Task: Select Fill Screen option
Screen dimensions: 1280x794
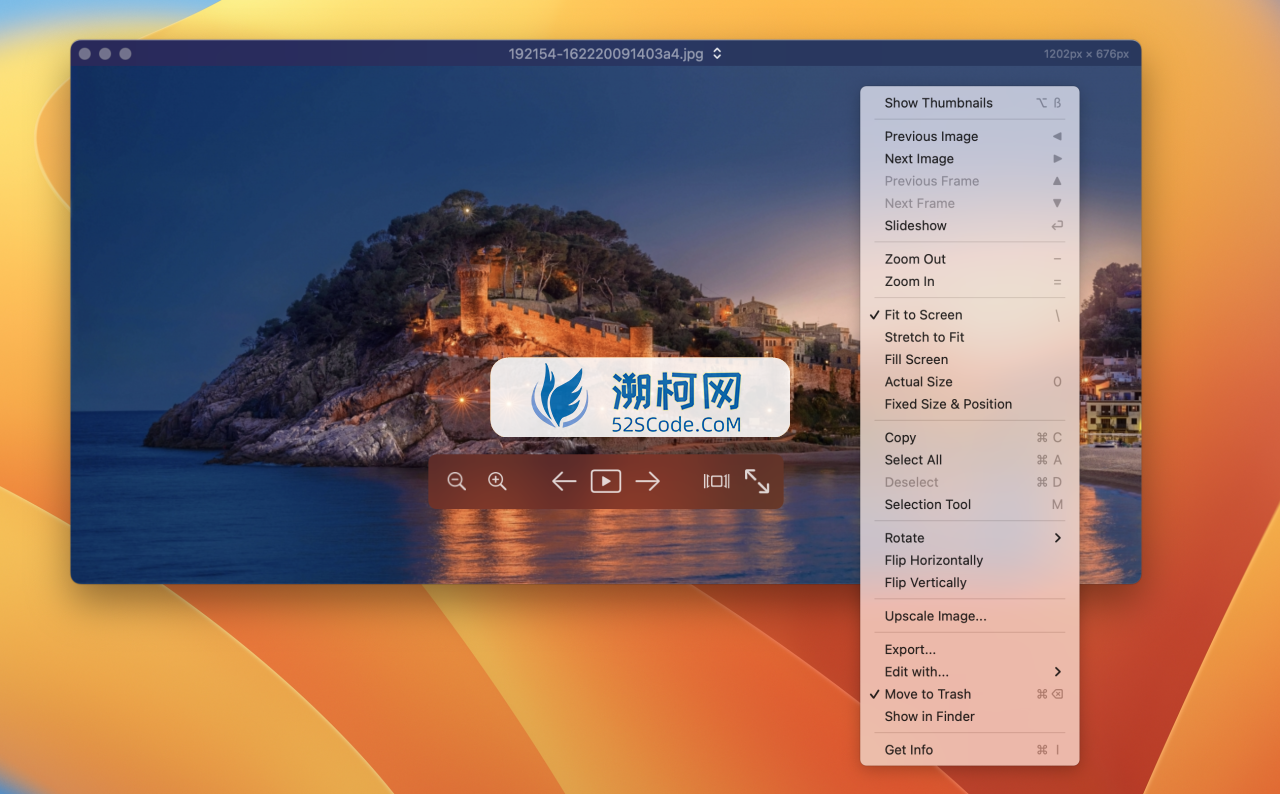Action: (x=970, y=359)
